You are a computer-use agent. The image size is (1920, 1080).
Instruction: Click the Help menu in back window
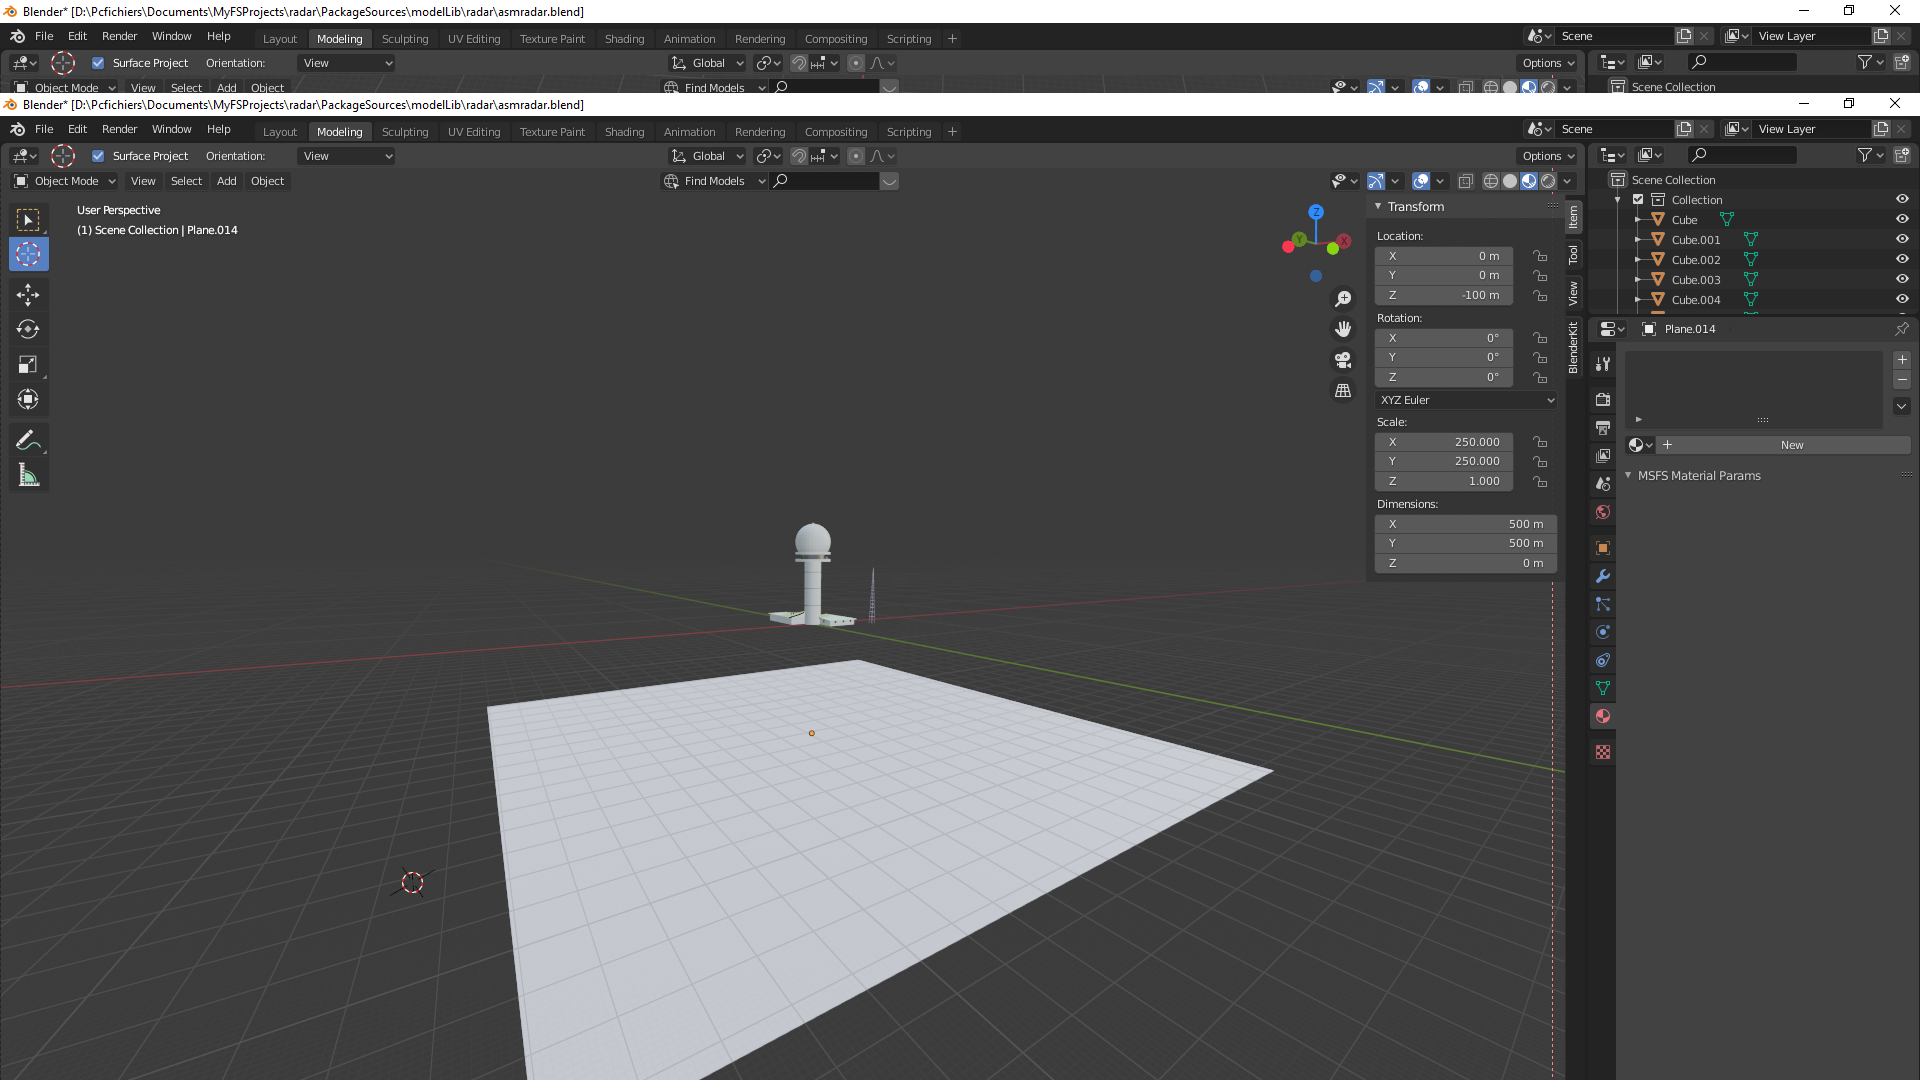[x=218, y=36]
